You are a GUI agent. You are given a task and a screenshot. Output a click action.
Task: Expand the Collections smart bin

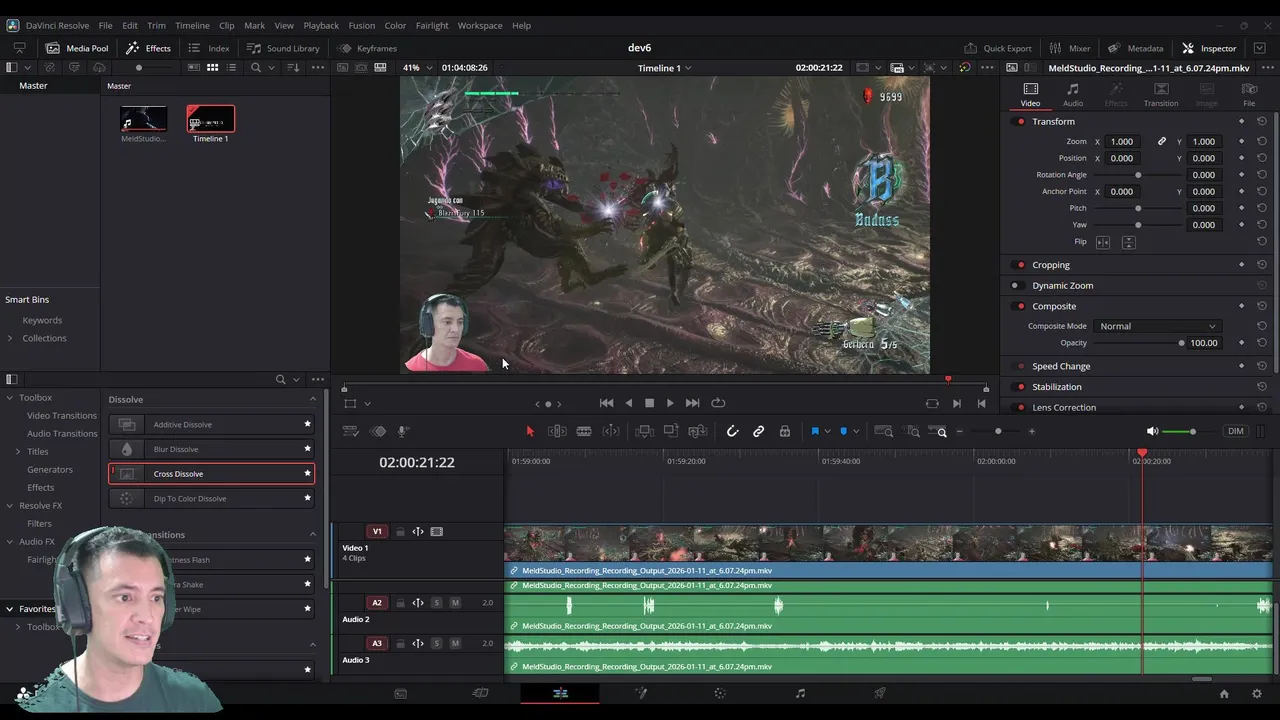pyautogui.click(x=10, y=338)
